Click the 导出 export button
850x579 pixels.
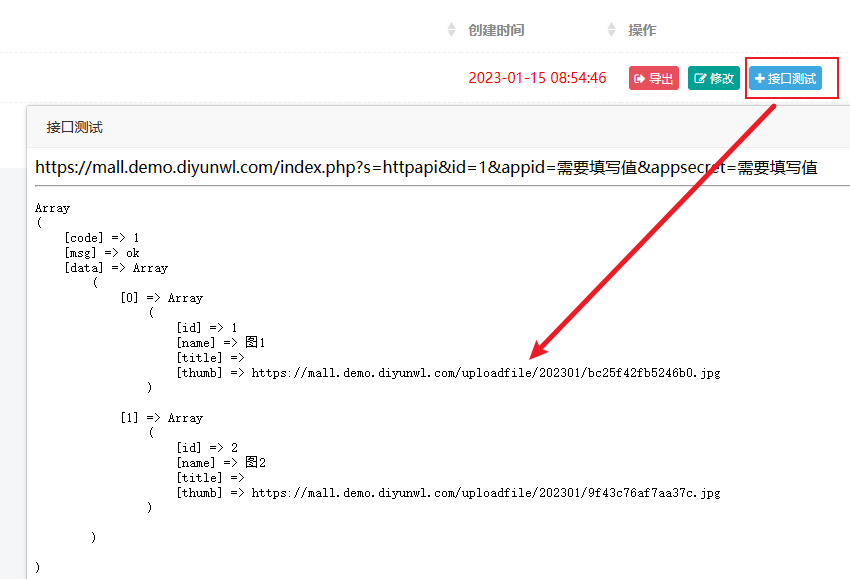point(654,78)
